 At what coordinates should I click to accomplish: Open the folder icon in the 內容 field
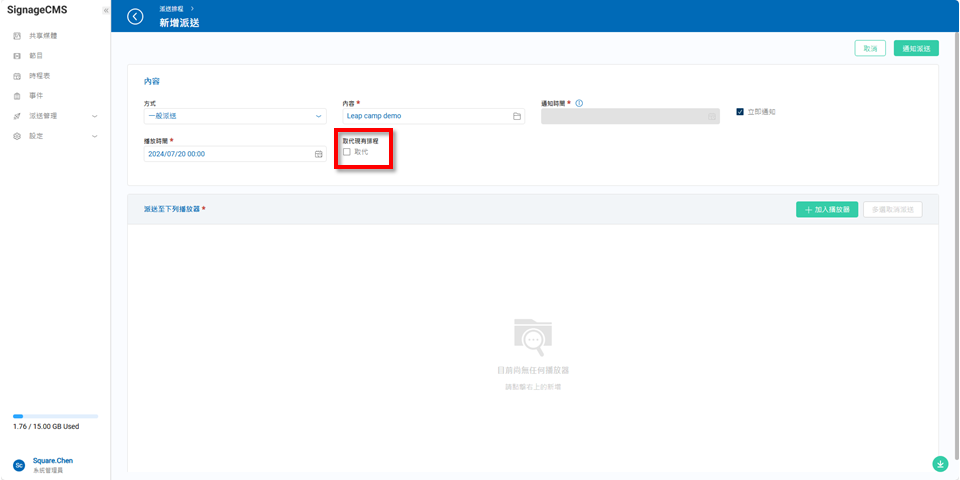(517, 116)
